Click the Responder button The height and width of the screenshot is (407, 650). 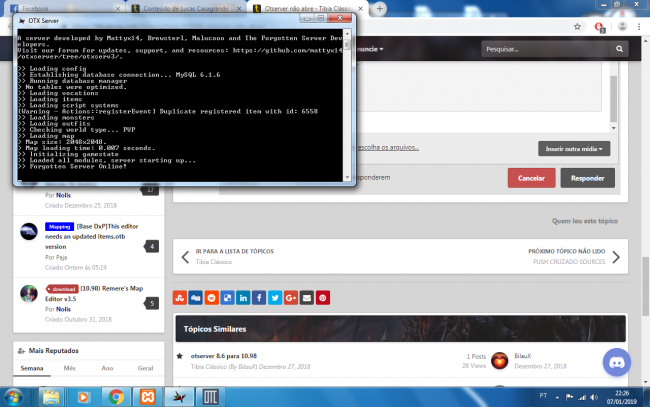pos(587,178)
